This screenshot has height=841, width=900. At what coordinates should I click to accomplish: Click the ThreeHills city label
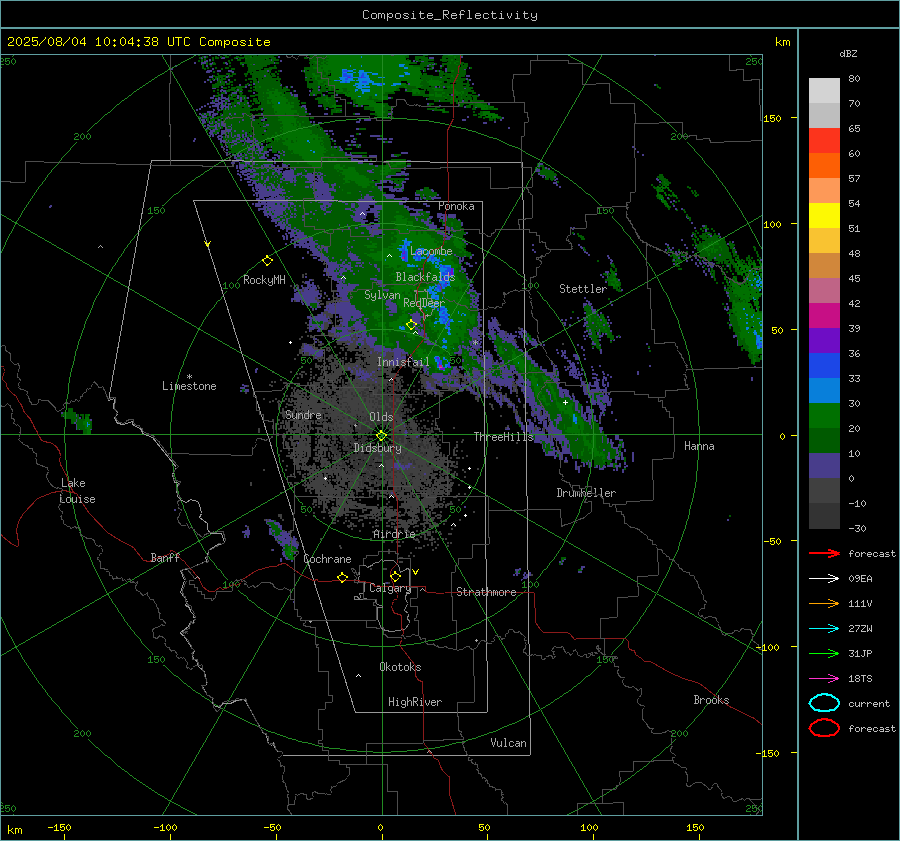pos(503,437)
